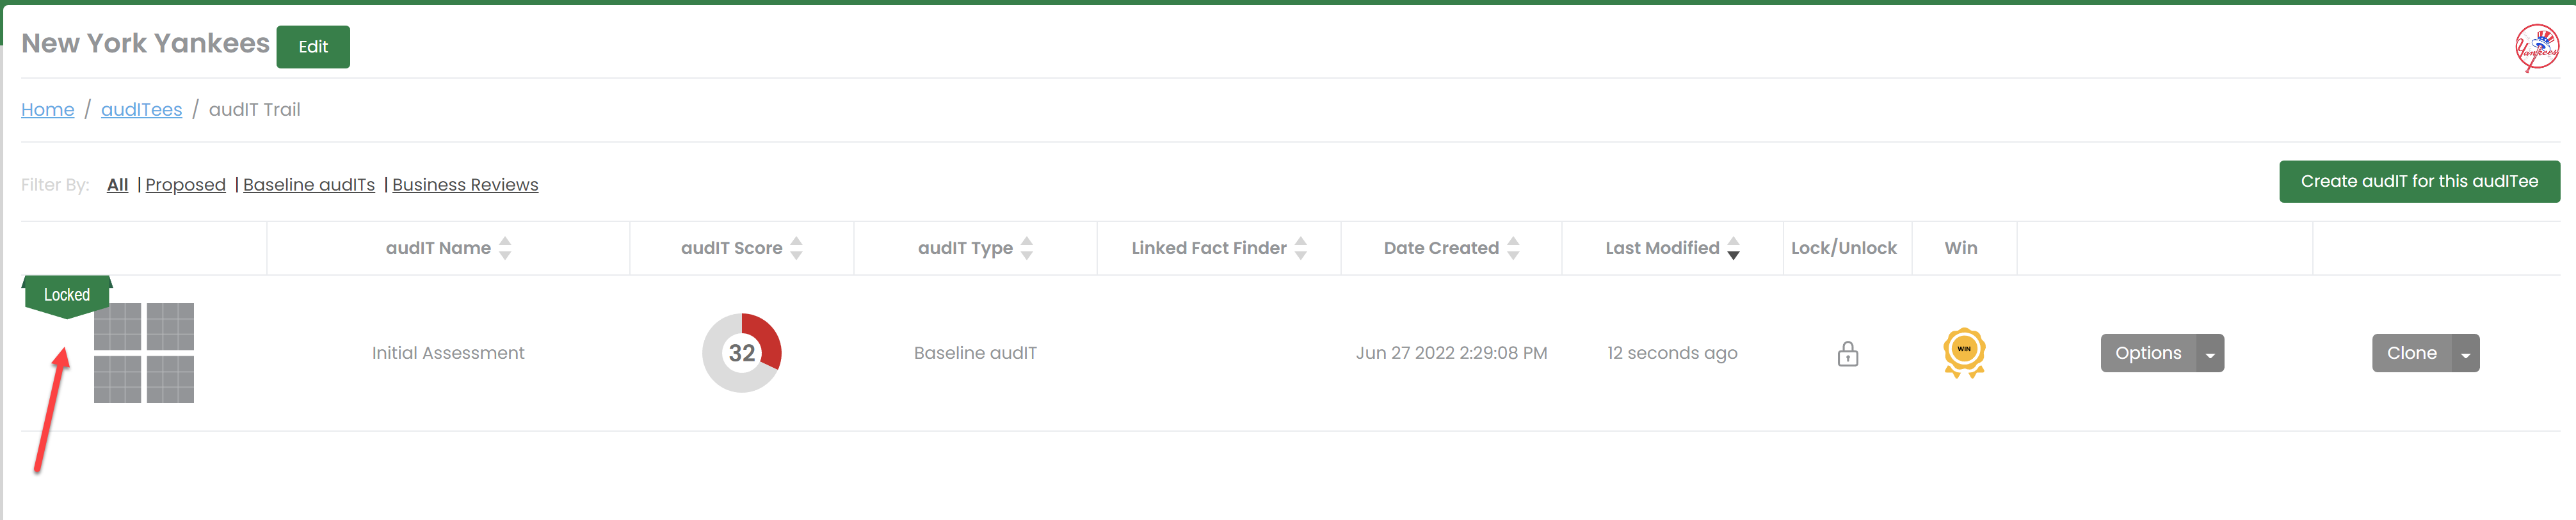Click the Edit button beside New York Yankees

[313, 46]
